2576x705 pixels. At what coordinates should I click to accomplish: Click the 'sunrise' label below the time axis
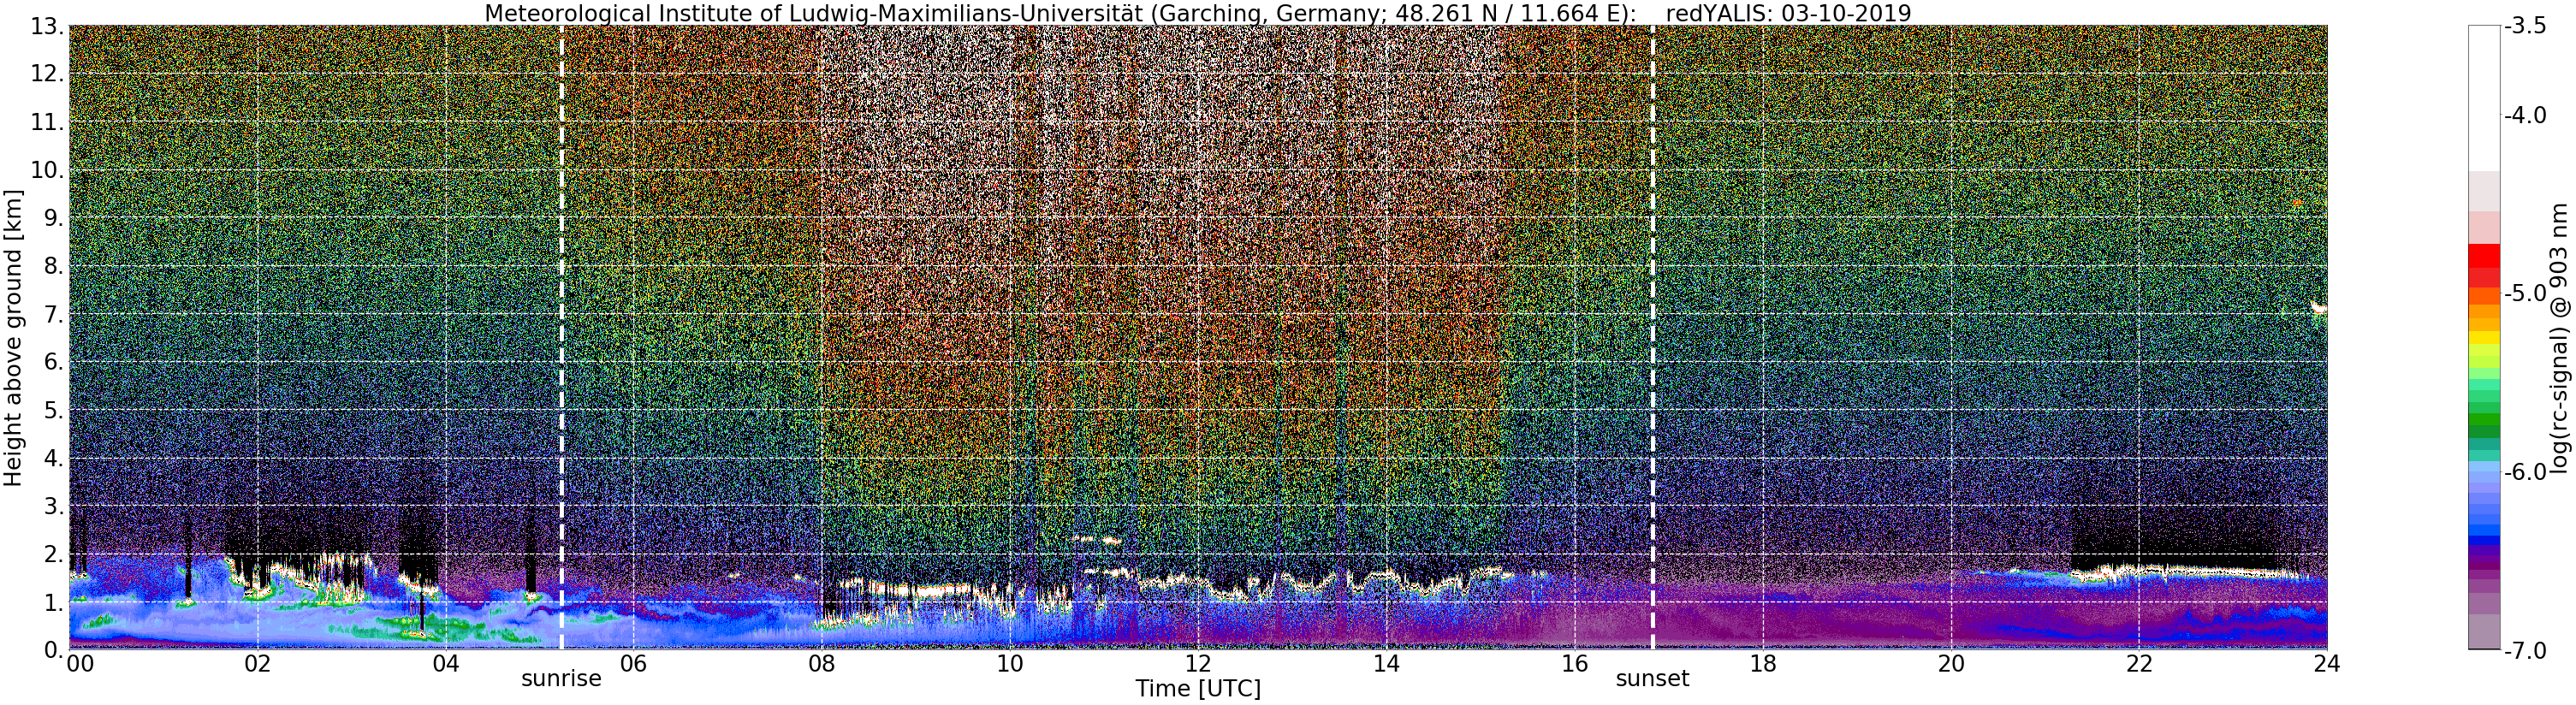point(561,679)
